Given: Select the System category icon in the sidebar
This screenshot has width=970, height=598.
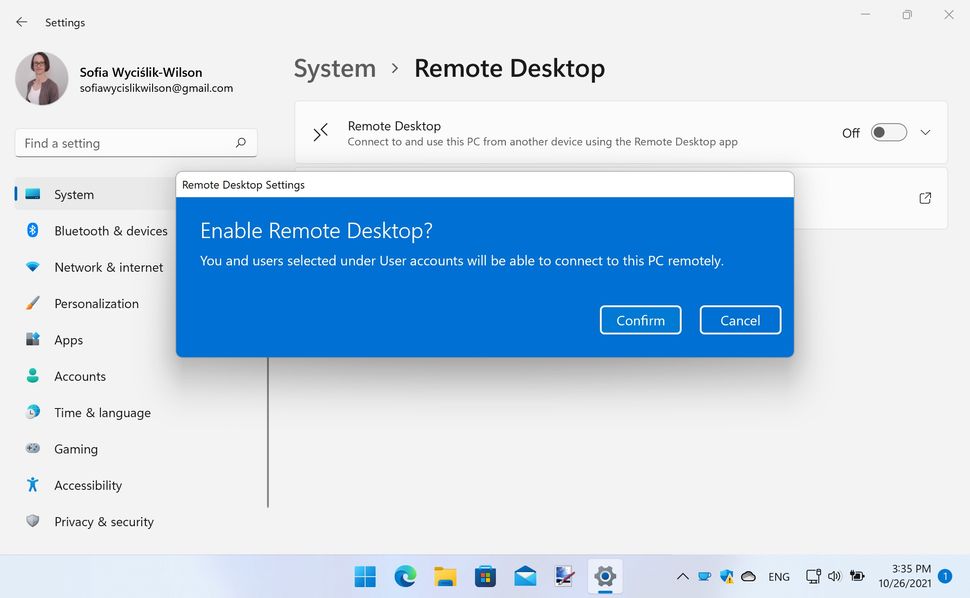Looking at the screenshot, I should (30, 194).
